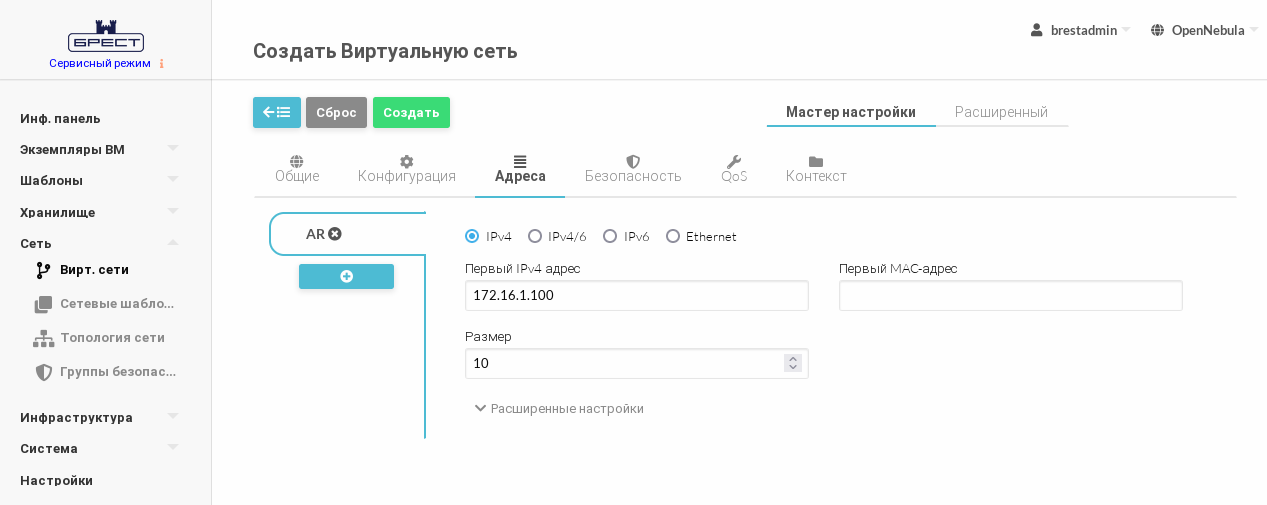The image size is (1267, 505).
Task: Click the first MAC address input field
Action: point(1010,295)
